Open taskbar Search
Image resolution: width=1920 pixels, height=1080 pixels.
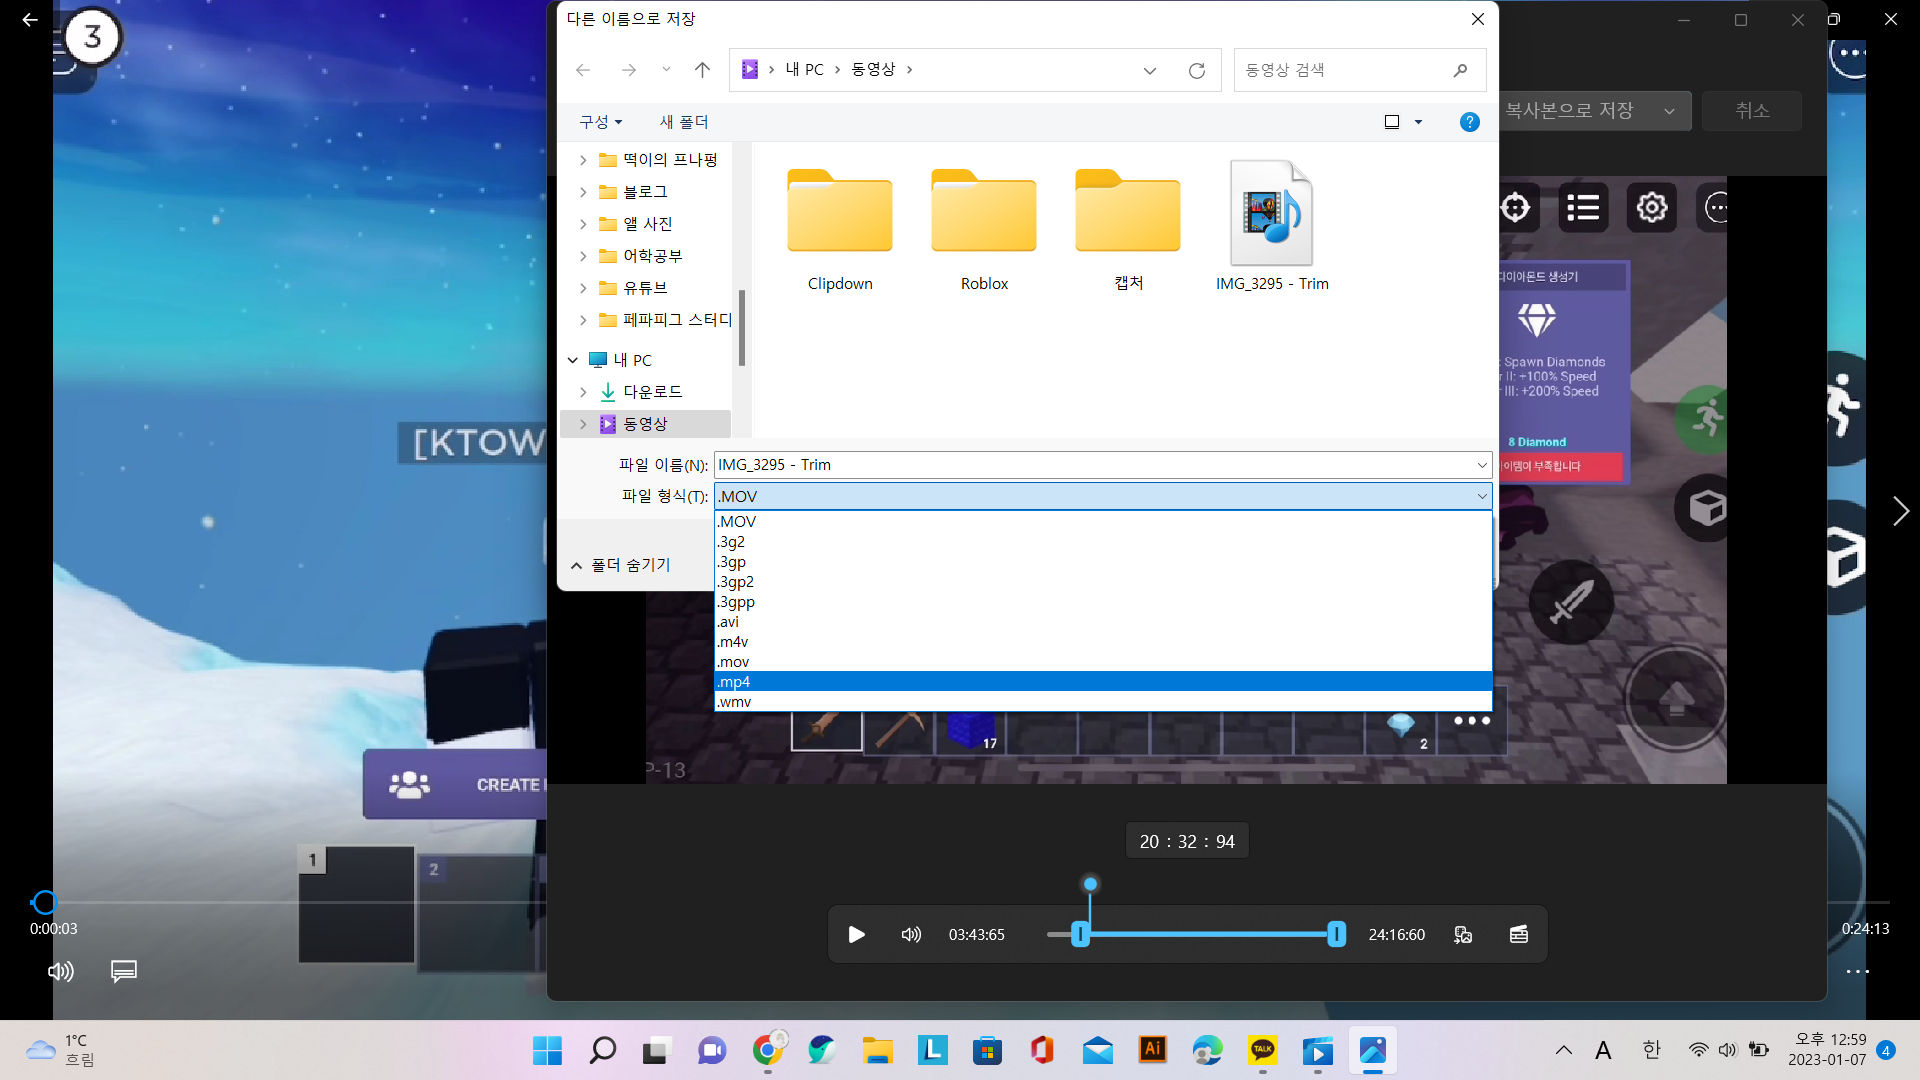602,1050
